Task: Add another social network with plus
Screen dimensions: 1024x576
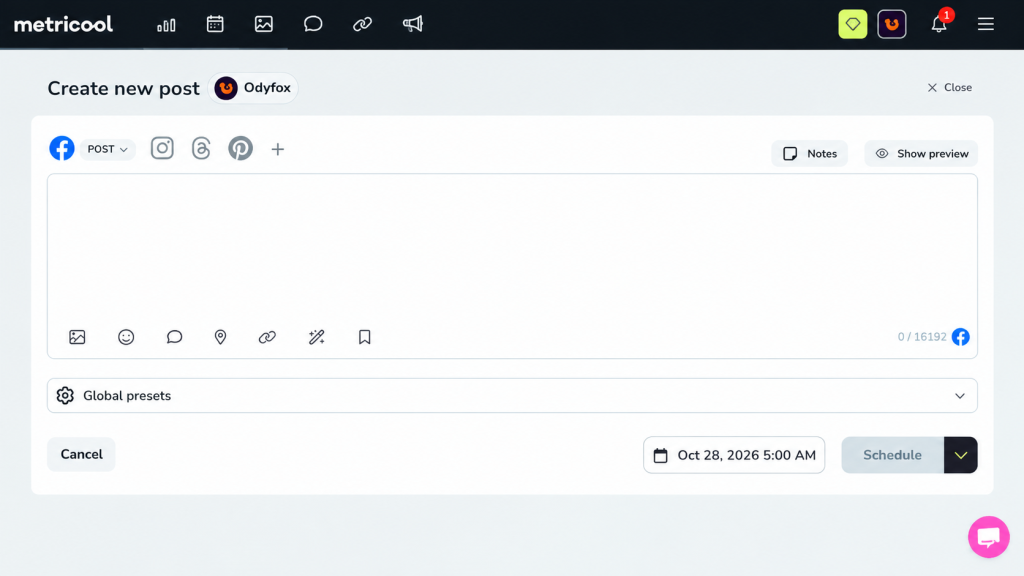Action: (278, 150)
